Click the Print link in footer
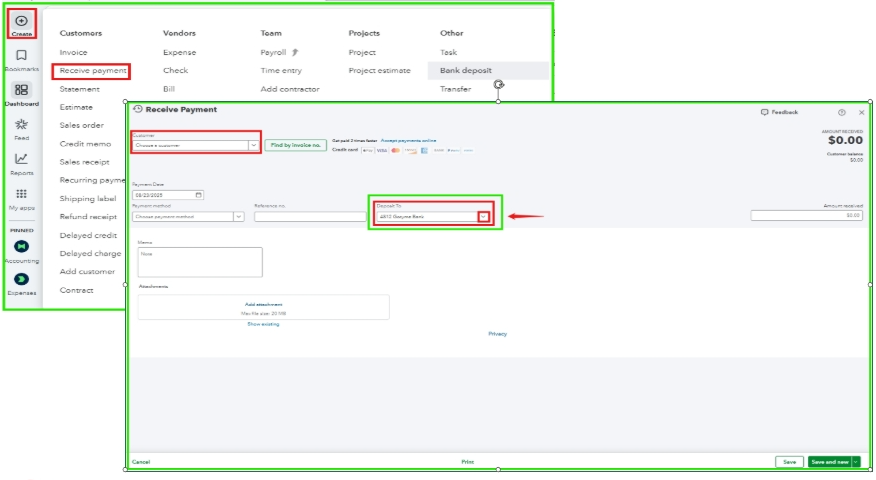 point(468,462)
